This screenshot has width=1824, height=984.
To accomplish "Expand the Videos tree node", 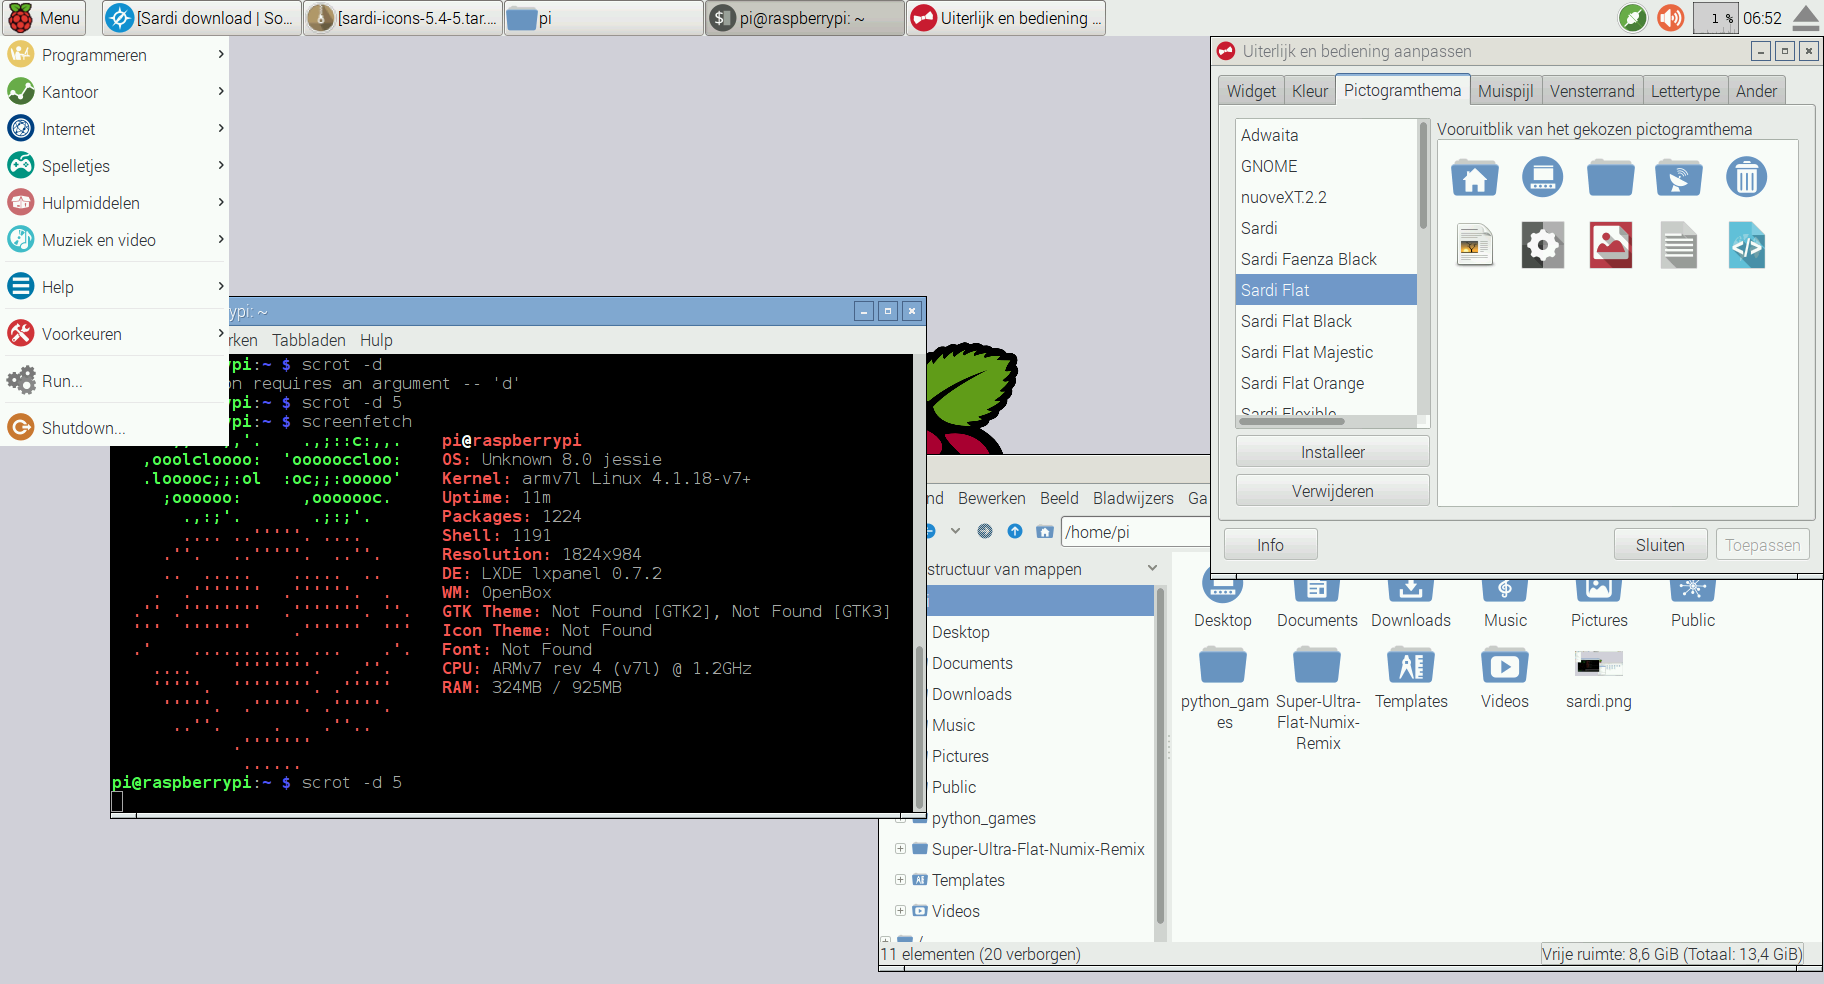I will (x=900, y=911).
